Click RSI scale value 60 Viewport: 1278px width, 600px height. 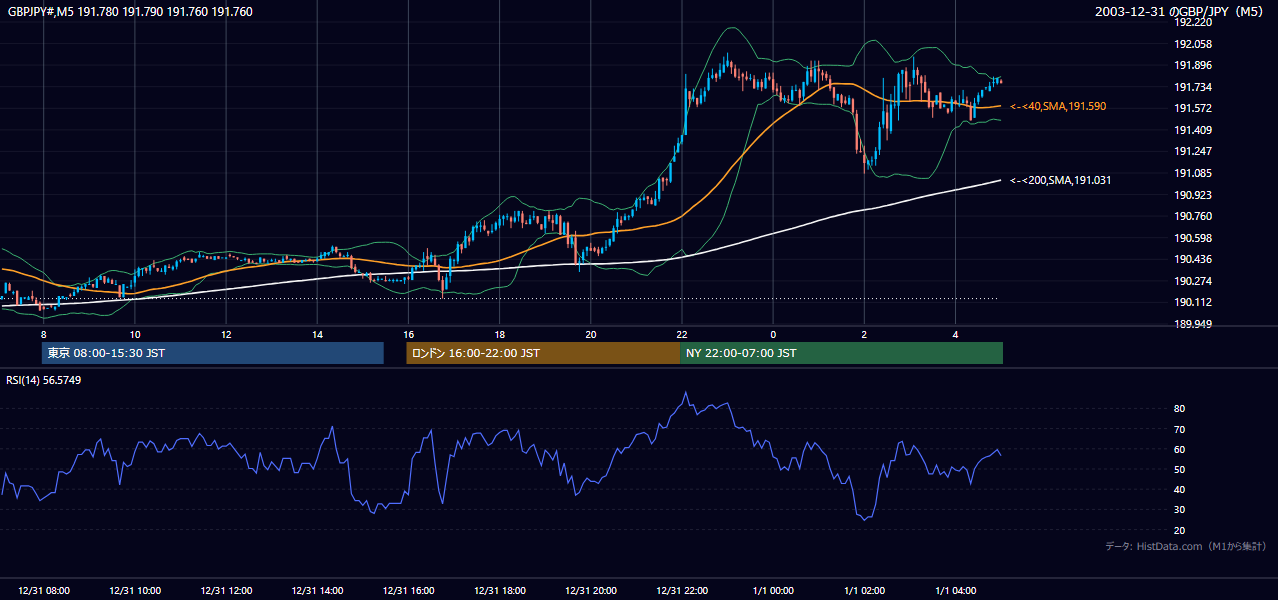[x=1180, y=449]
